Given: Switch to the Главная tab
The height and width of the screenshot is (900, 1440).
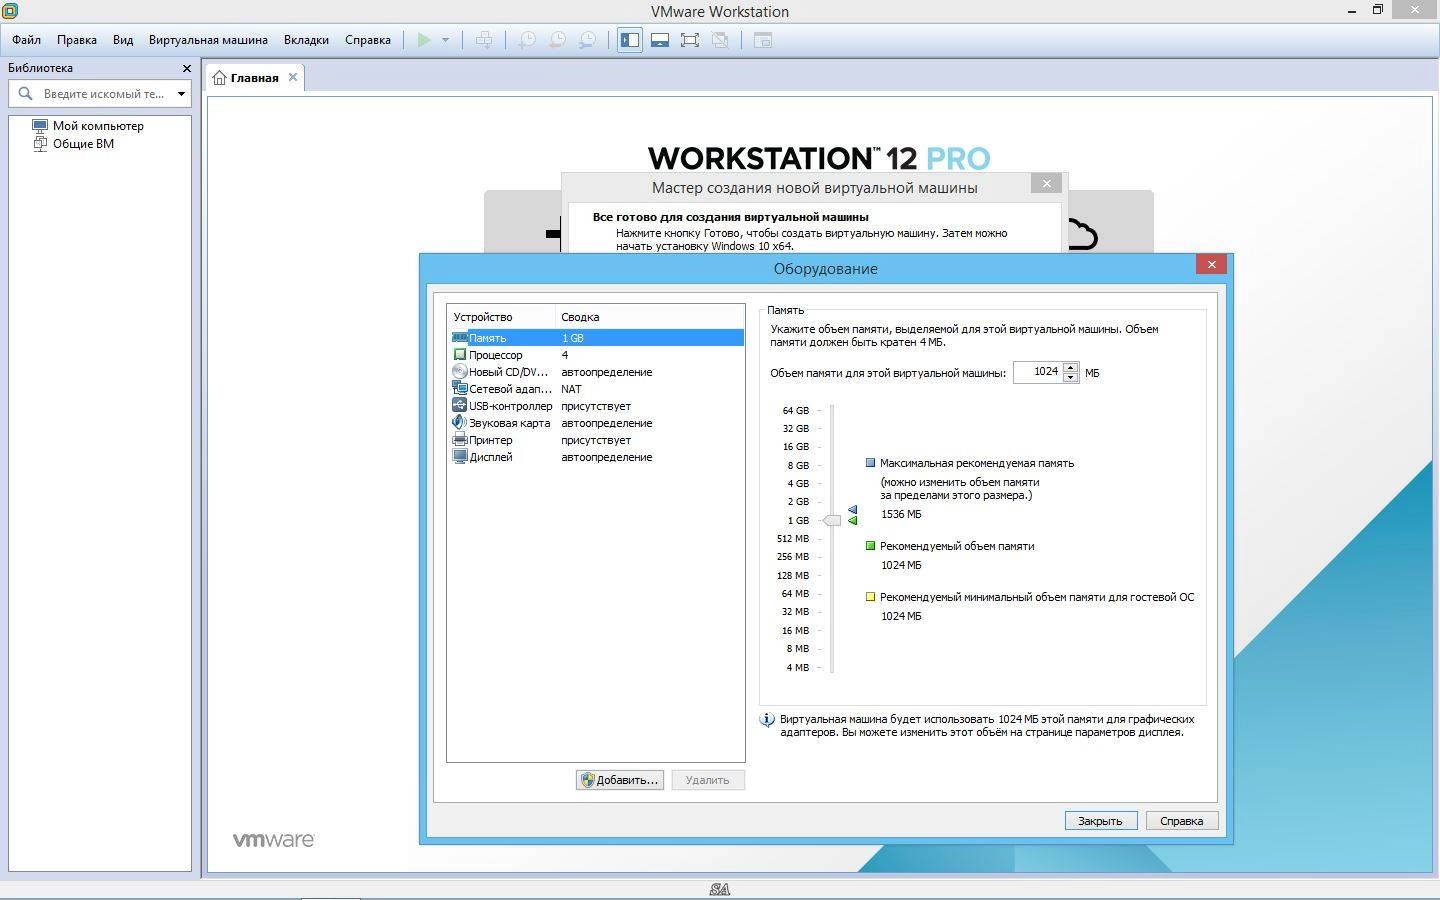Looking at the screenshot, I should pos(255,78).
